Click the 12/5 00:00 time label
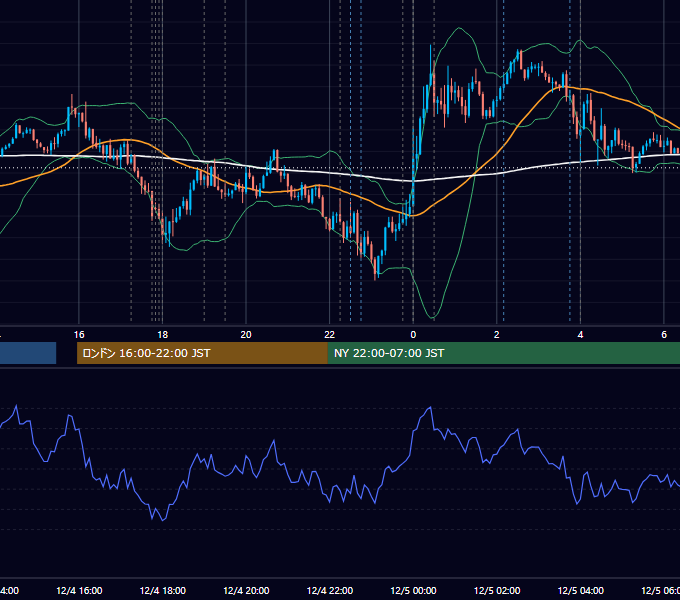 (413, 590)
